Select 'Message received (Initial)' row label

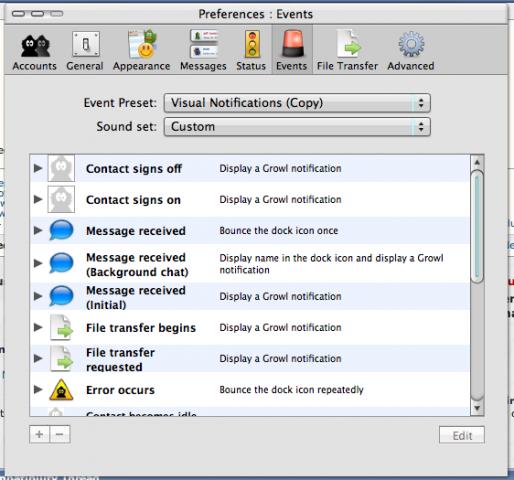pyautogui.click(x=136, y=297)
